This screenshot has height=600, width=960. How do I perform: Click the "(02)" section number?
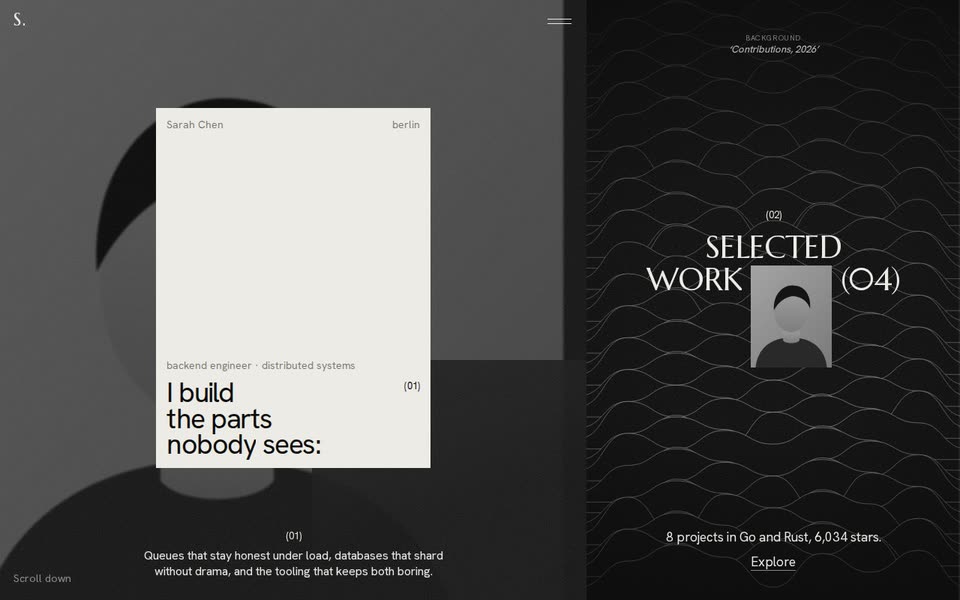click(x=774, y=215)
